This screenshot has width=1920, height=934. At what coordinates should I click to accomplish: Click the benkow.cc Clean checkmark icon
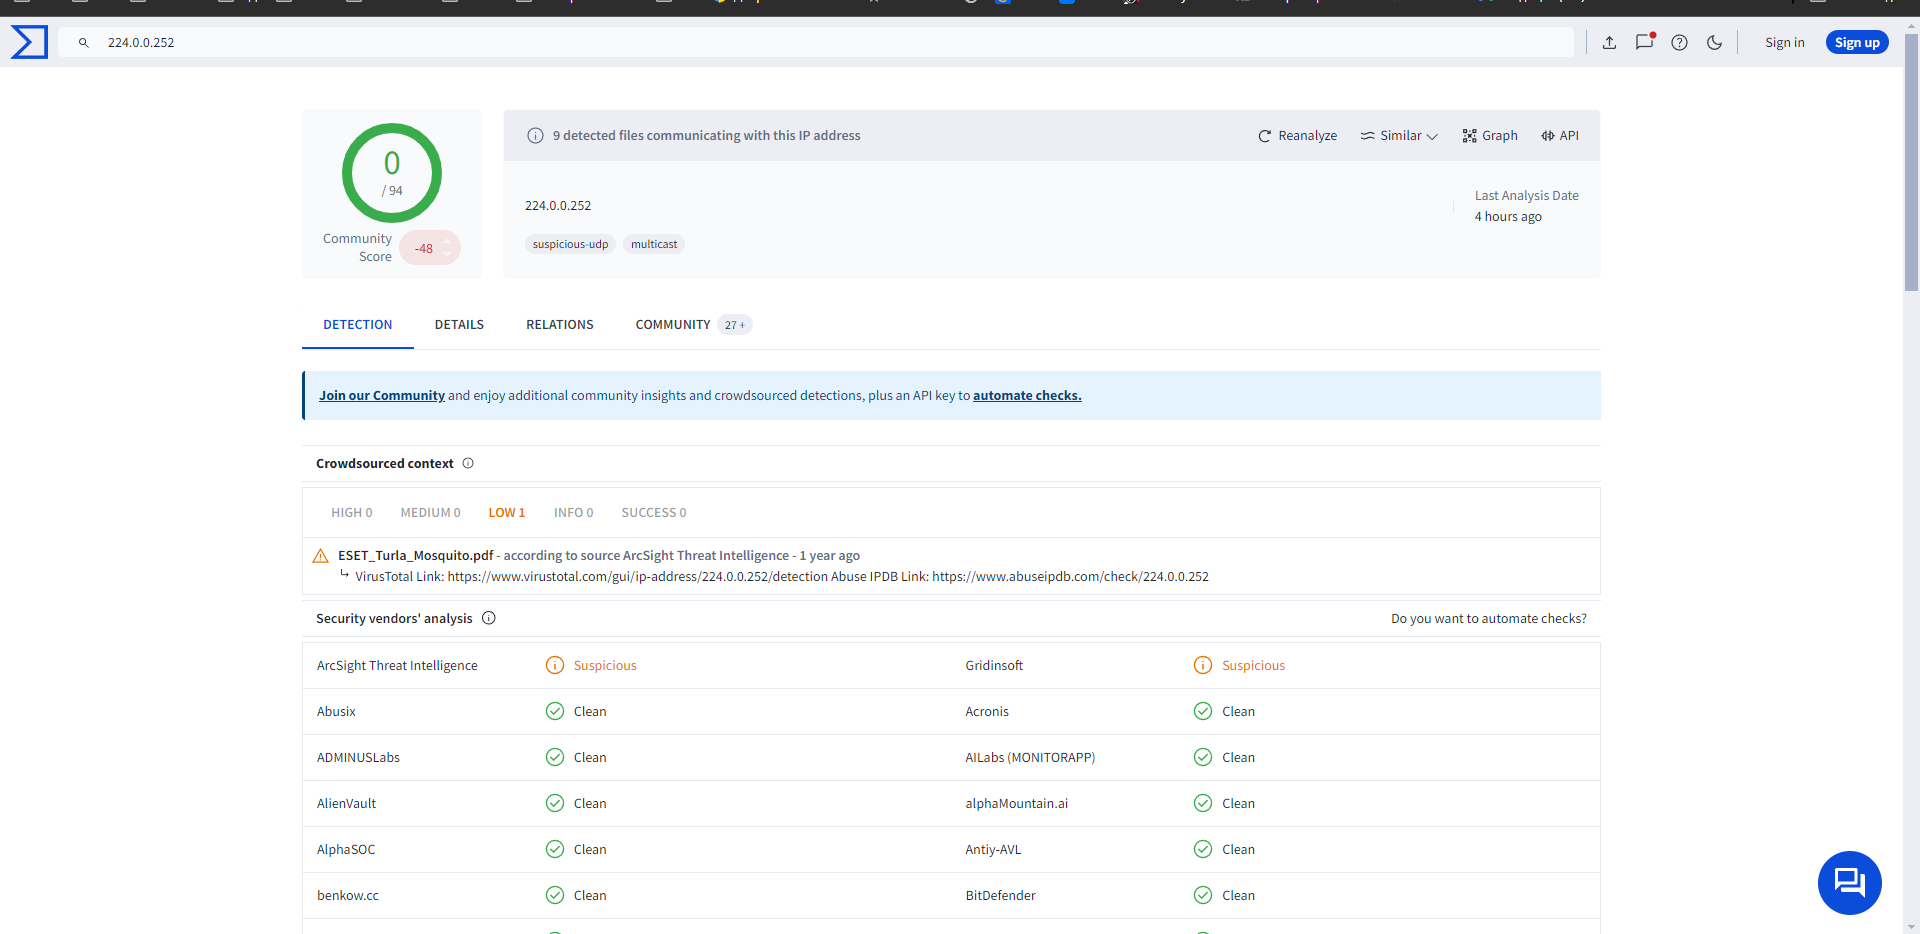point(555,896)
